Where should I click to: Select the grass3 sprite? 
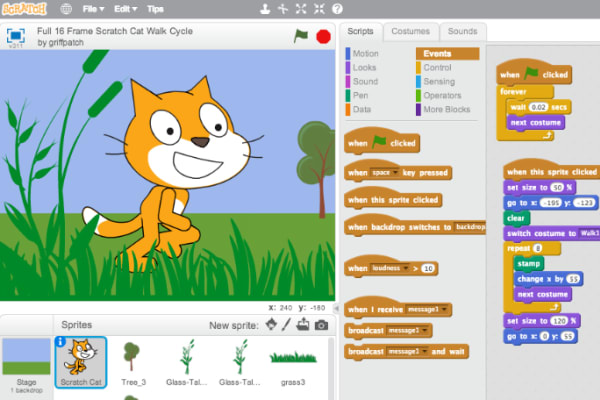point(293,362)
